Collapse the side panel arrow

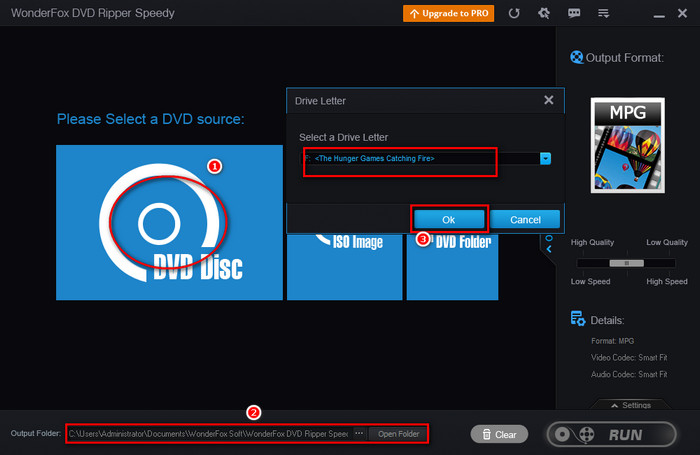click(549, 249)
